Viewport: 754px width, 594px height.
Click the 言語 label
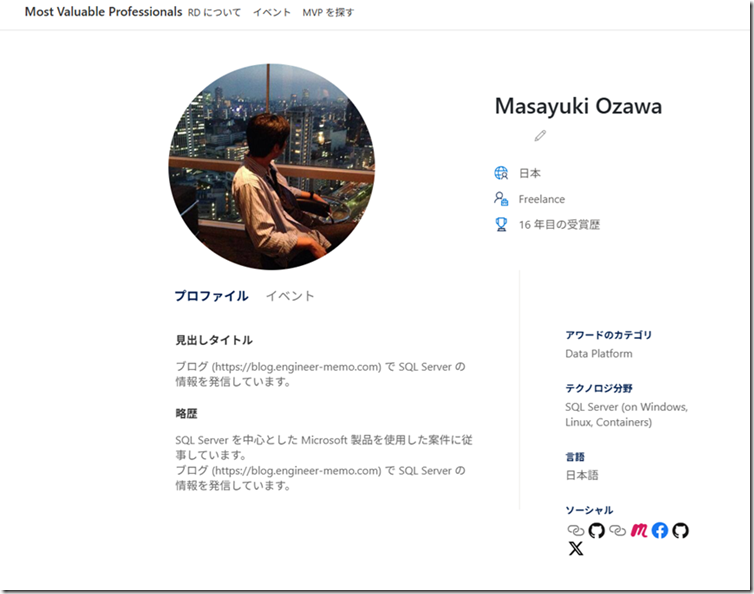pos(575,457)
